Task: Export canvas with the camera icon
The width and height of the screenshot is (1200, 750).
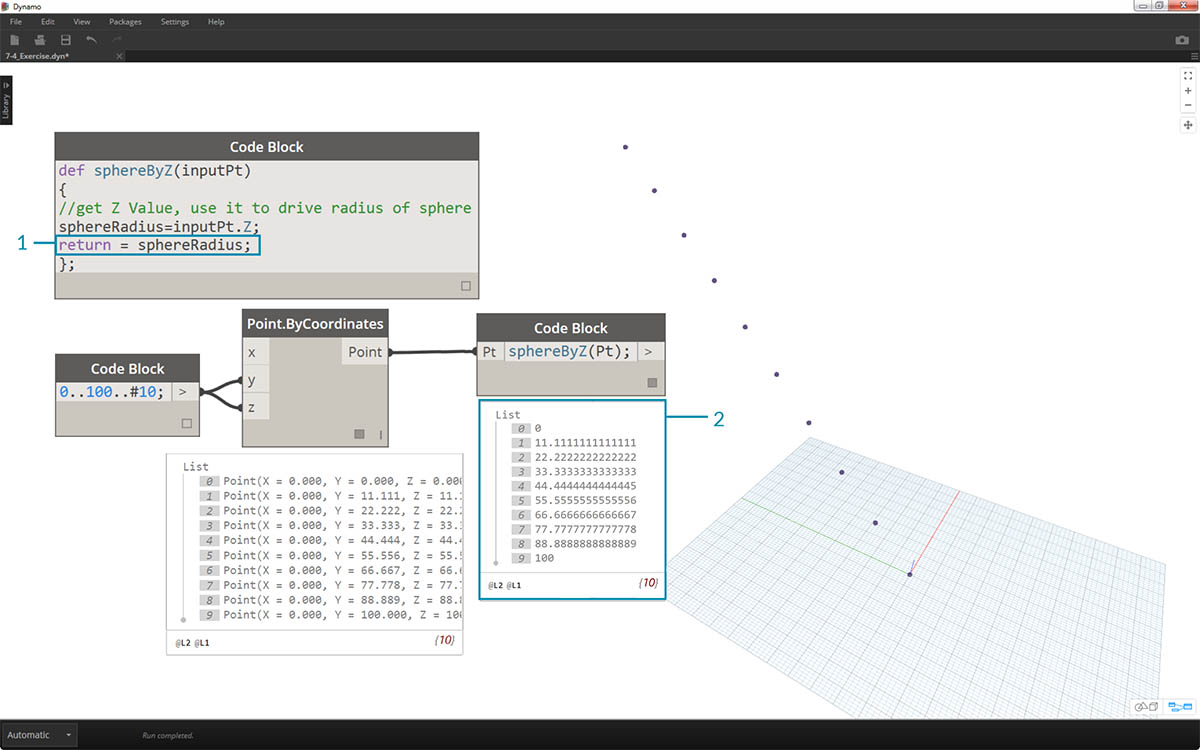Action: click(1181, 40)
